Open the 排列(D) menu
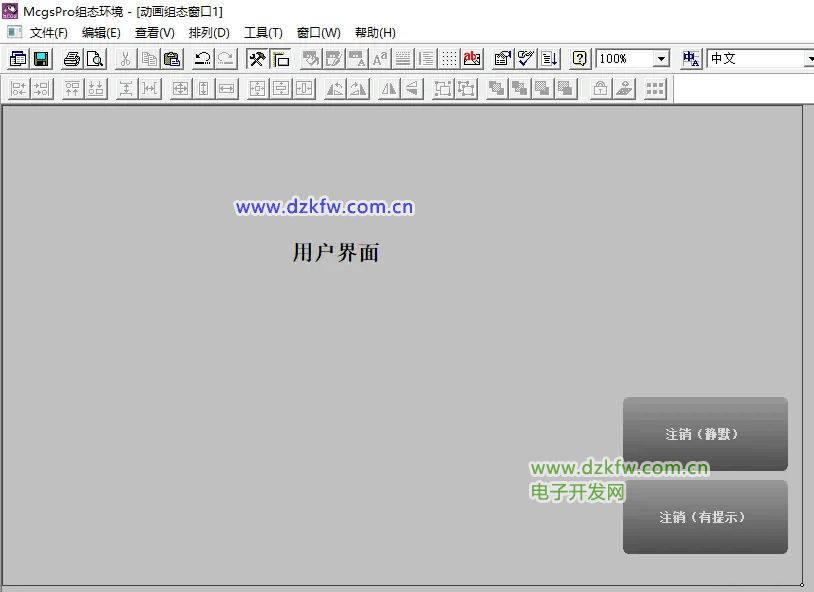The height and width of the screenshot is (592, 814). 209,33
